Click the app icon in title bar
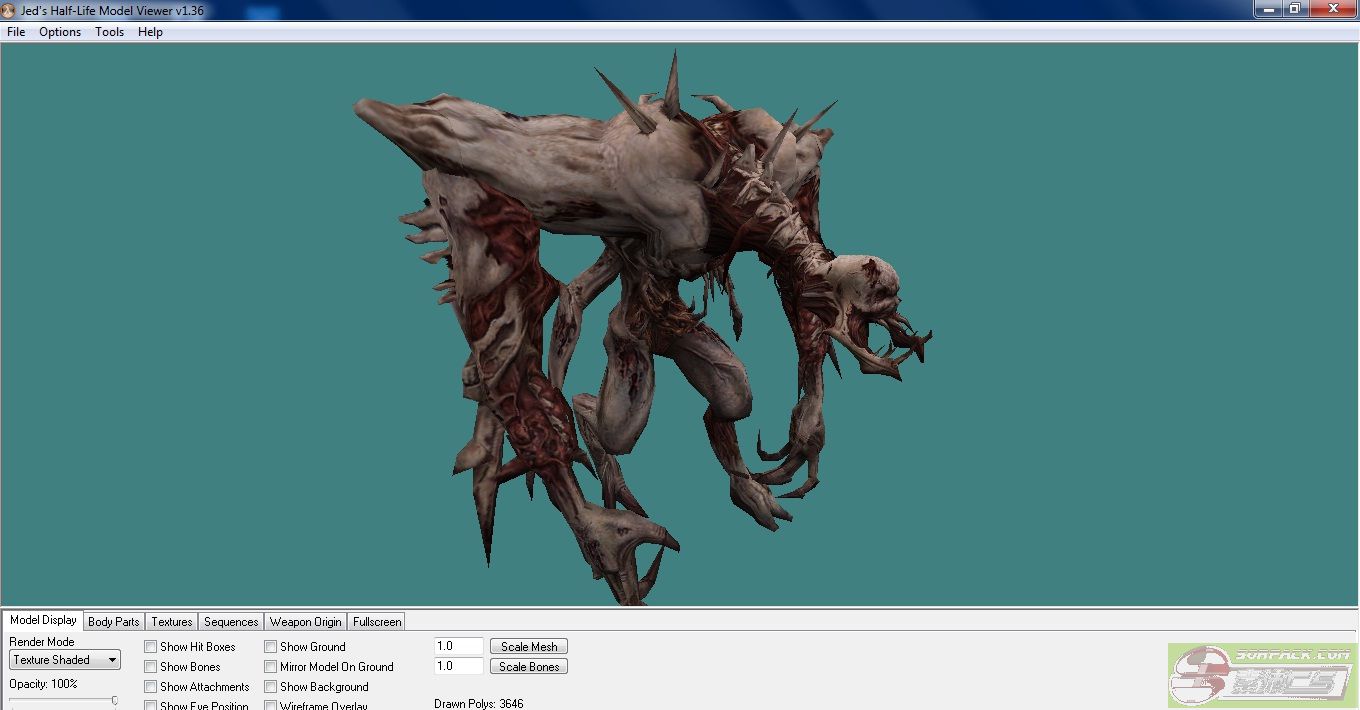1360x710 pixels. [x=9, y=10]
